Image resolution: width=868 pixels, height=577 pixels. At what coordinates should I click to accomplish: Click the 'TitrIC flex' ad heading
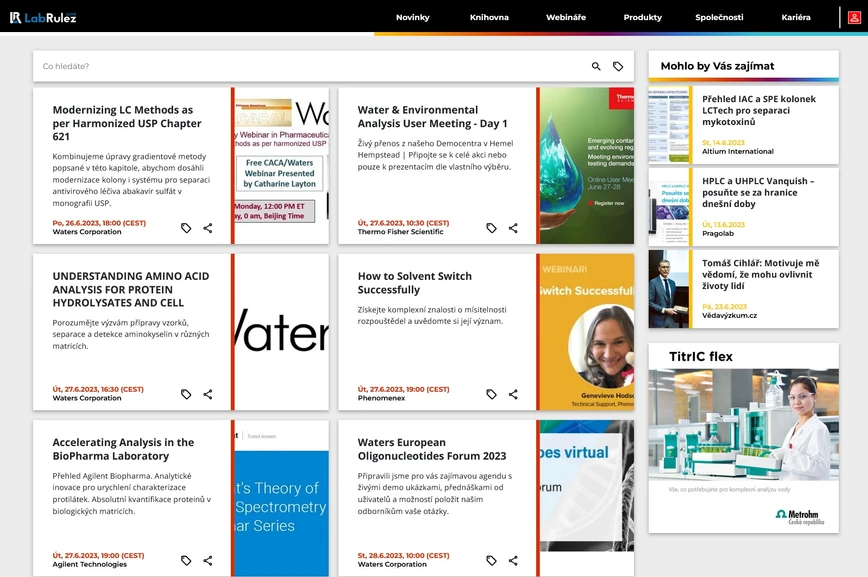coord(701,357)
